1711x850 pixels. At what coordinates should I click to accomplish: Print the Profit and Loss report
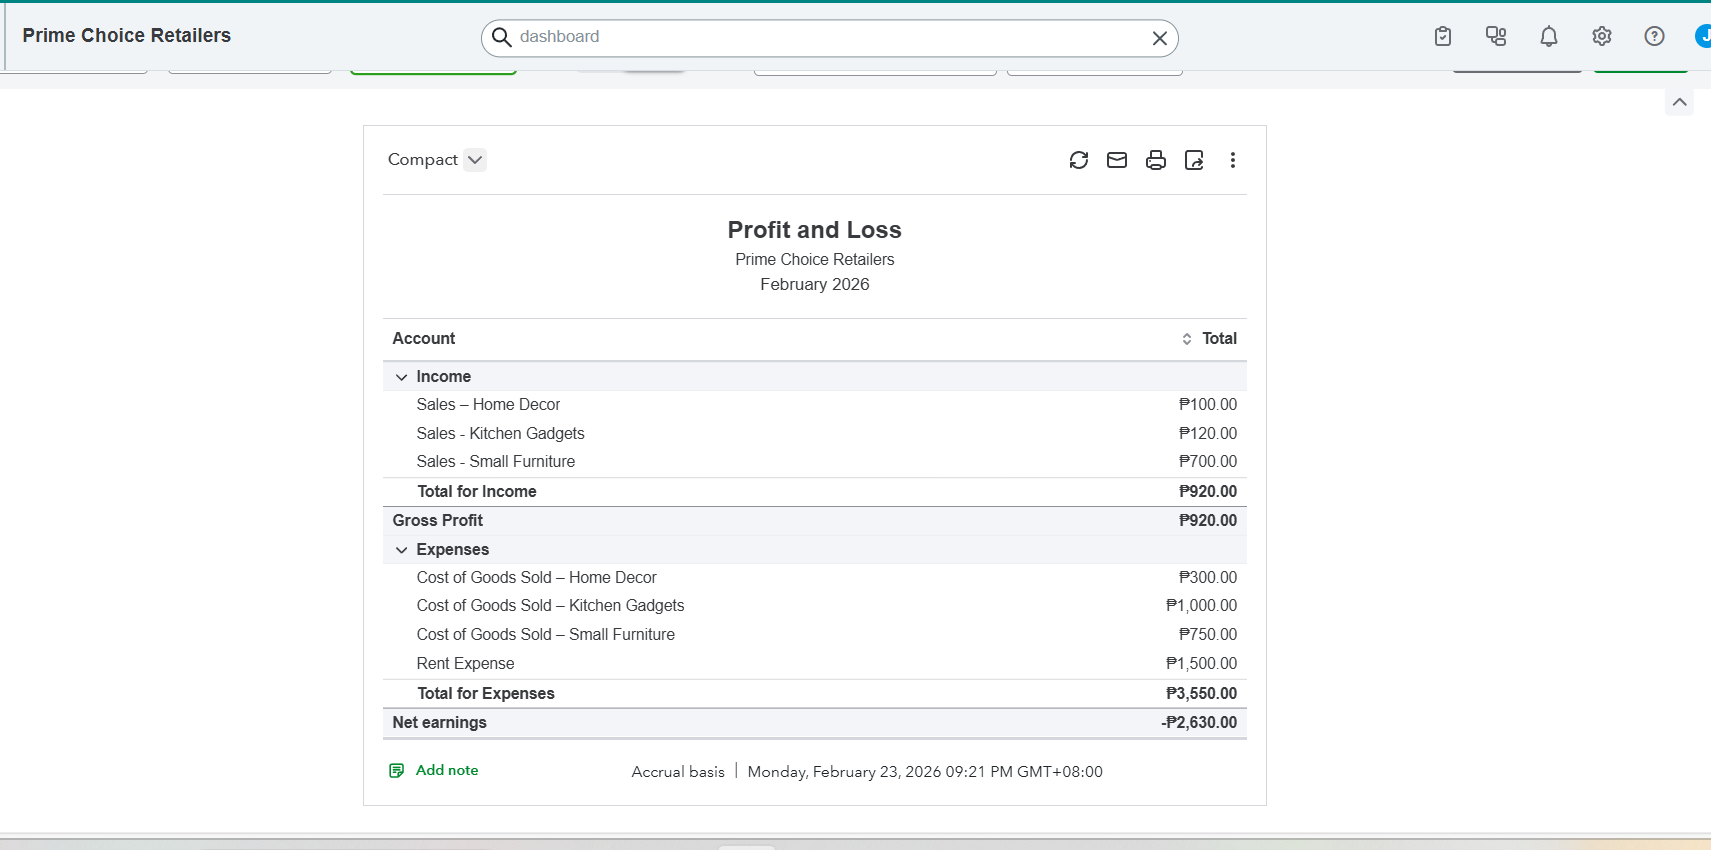click(x=1156, y=160)
